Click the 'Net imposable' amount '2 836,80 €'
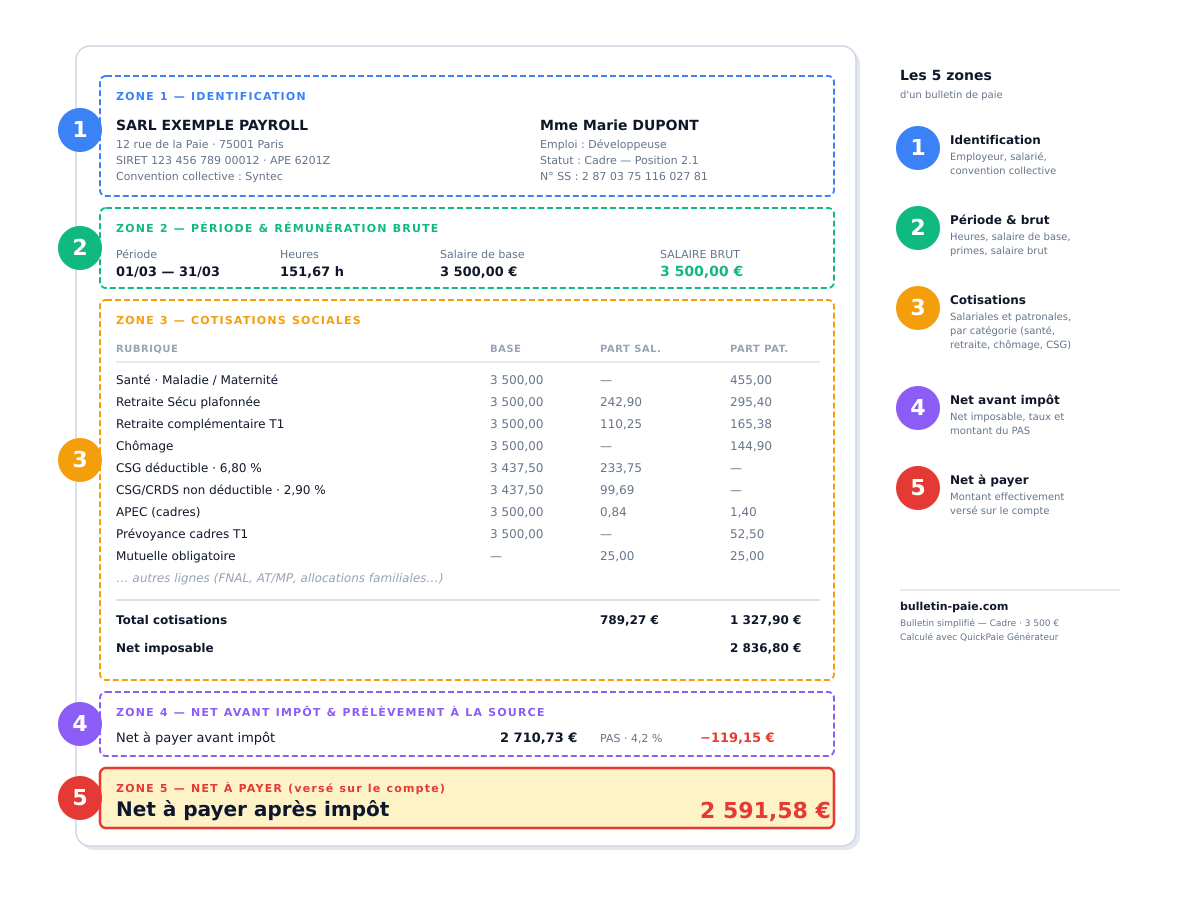This screenshot has width=1200, height=900. coord(766,648)
